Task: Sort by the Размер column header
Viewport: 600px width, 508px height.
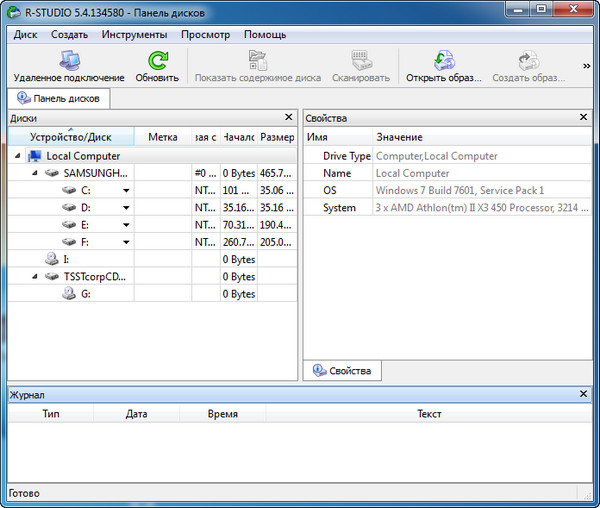Action: click(x=277, y=137)
